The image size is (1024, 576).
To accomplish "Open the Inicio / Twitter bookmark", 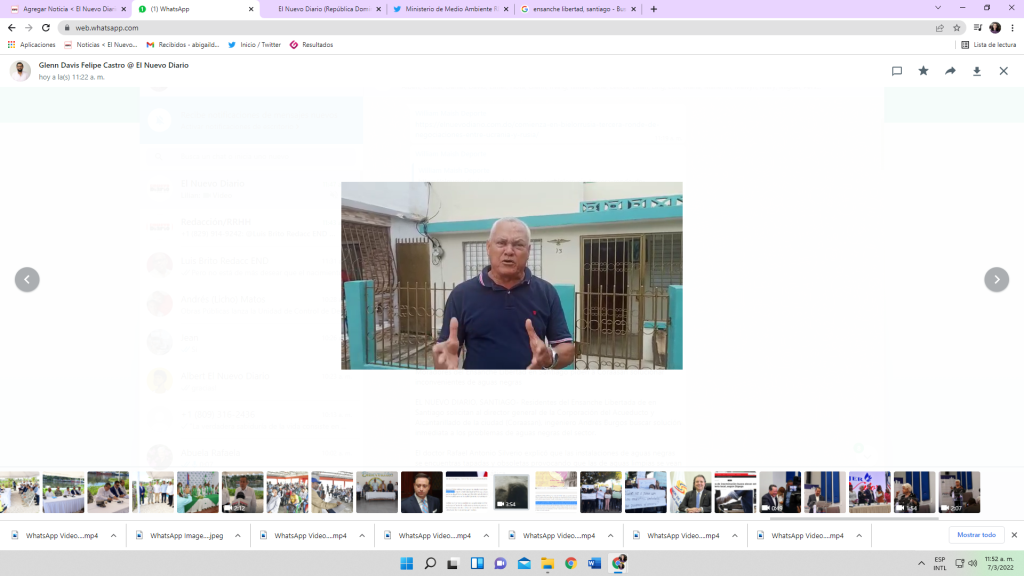I will click(255, 45).
